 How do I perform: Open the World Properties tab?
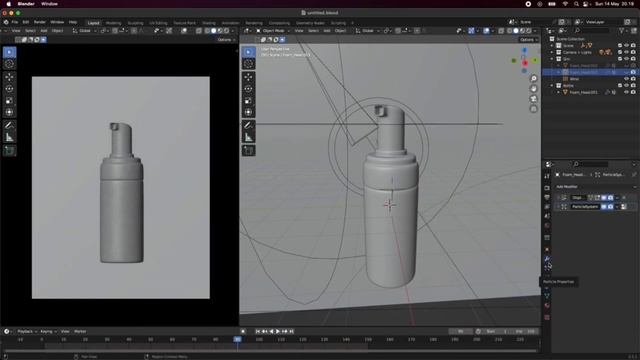coord(547,226)
